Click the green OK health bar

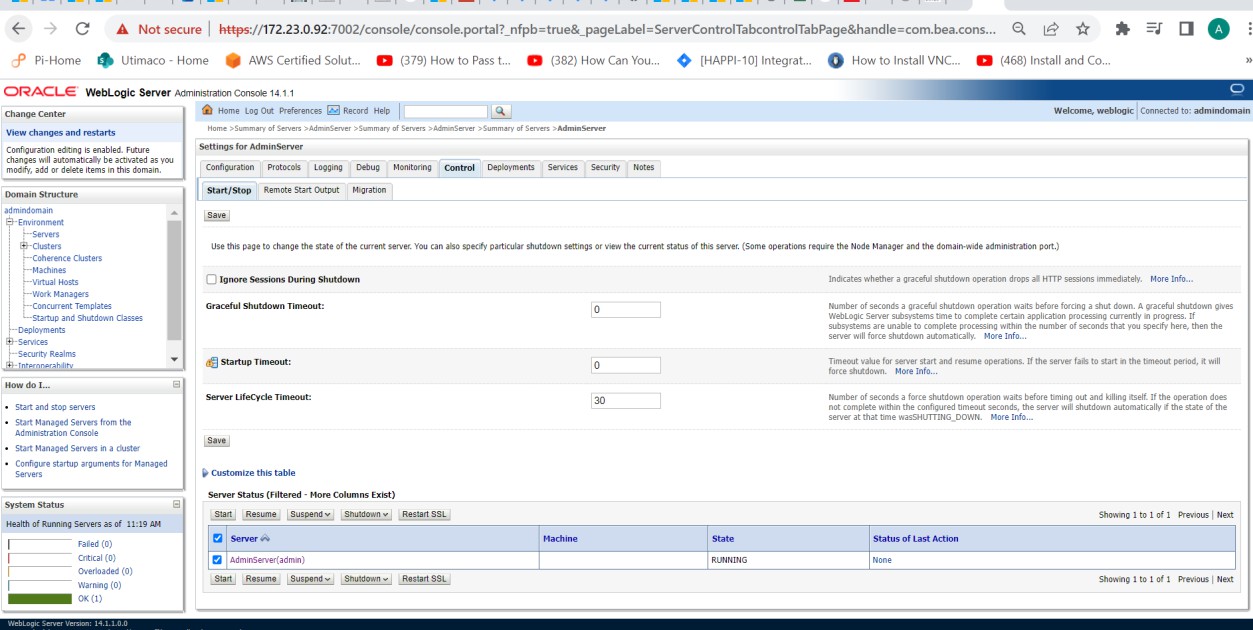pyautogui.click(x=40, y=598)
